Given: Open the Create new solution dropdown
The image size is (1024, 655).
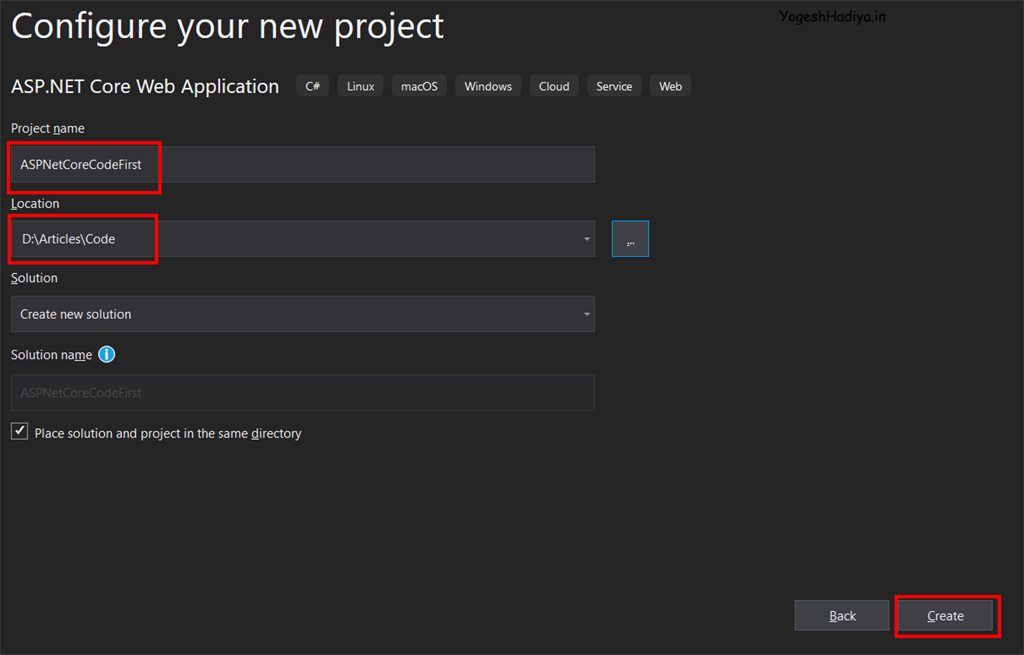Looking at the screenshot, I should click(302, 314).
